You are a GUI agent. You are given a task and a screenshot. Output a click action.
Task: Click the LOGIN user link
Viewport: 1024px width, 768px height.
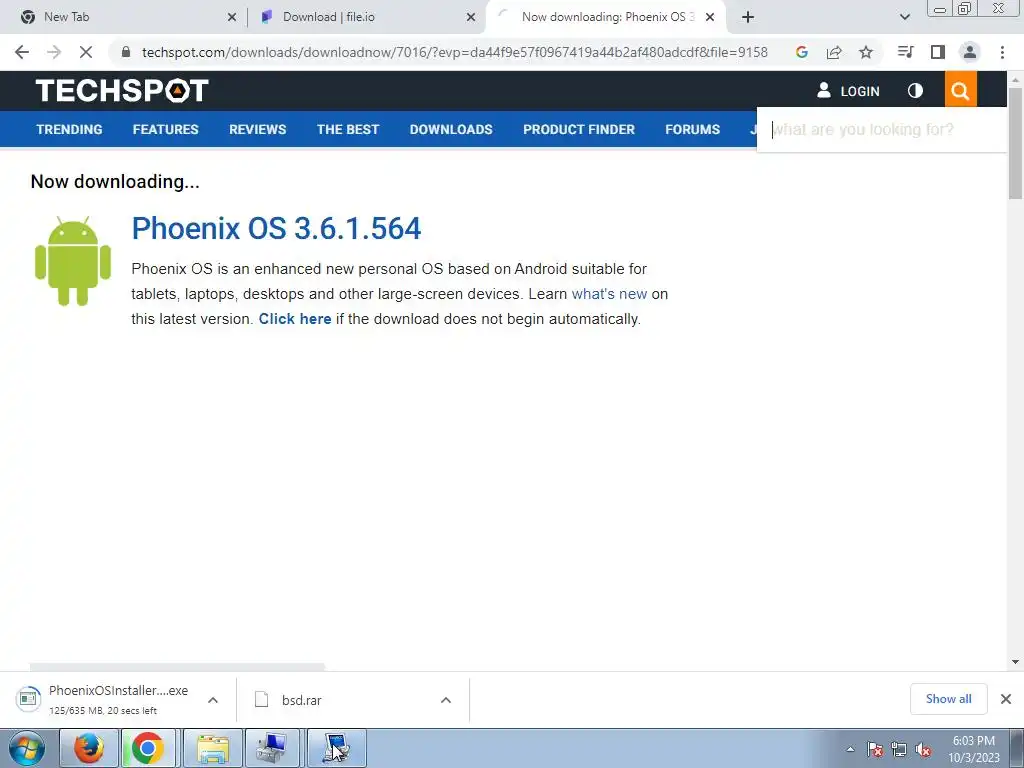pos(848,91)
